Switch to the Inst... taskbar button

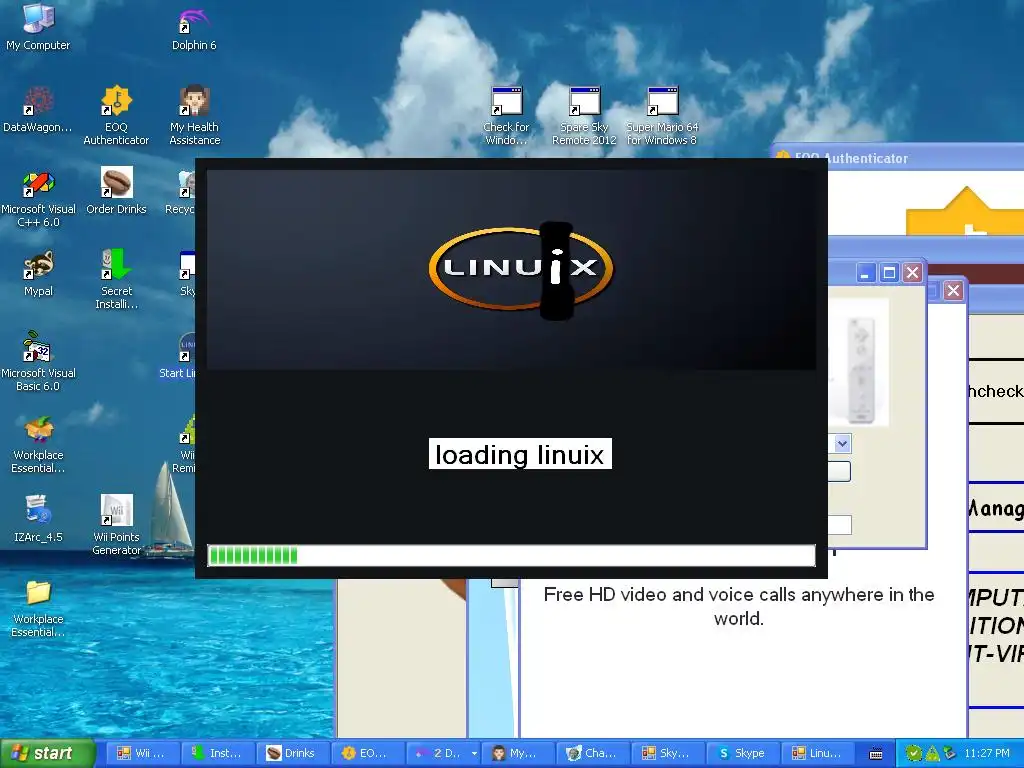click(x=217, y=753)
